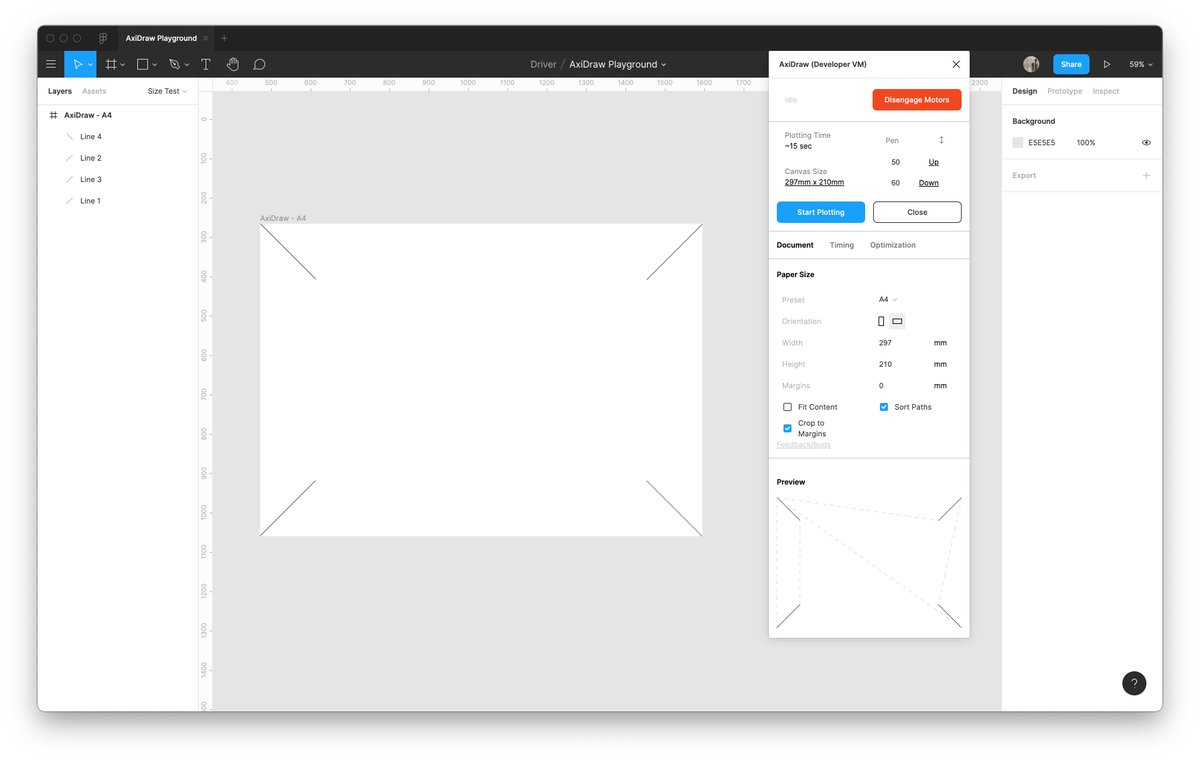
Task: Select the Comment tool
Action: (x=259, y=64)
